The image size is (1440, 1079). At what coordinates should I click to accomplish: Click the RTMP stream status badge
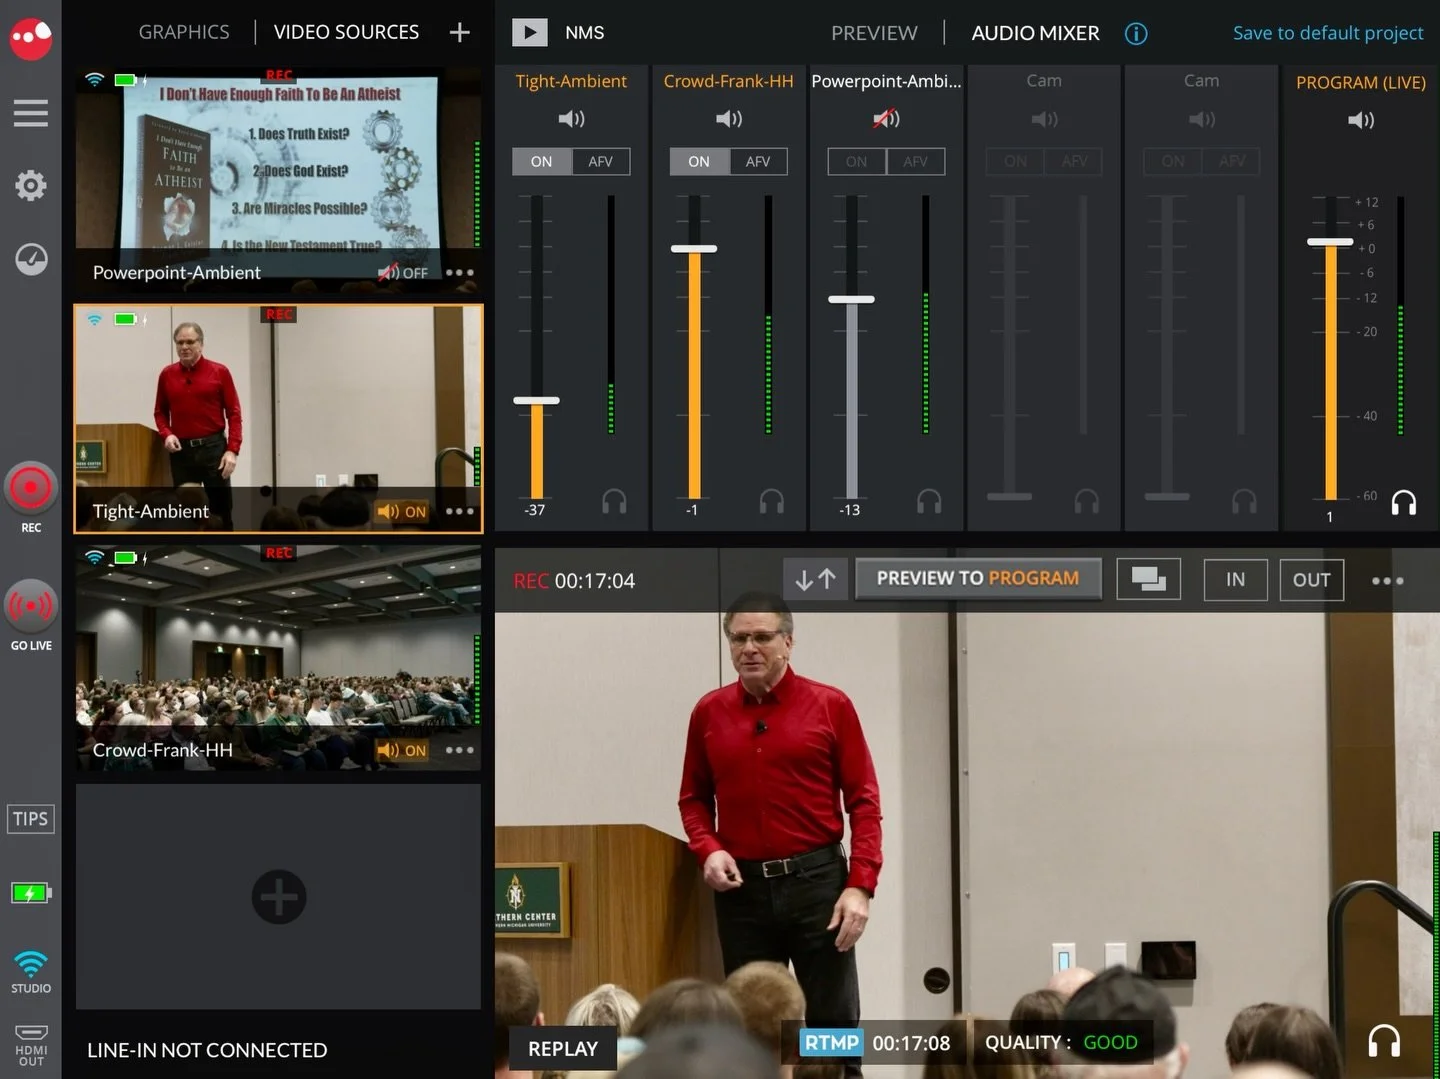[x=831, y=1043]
